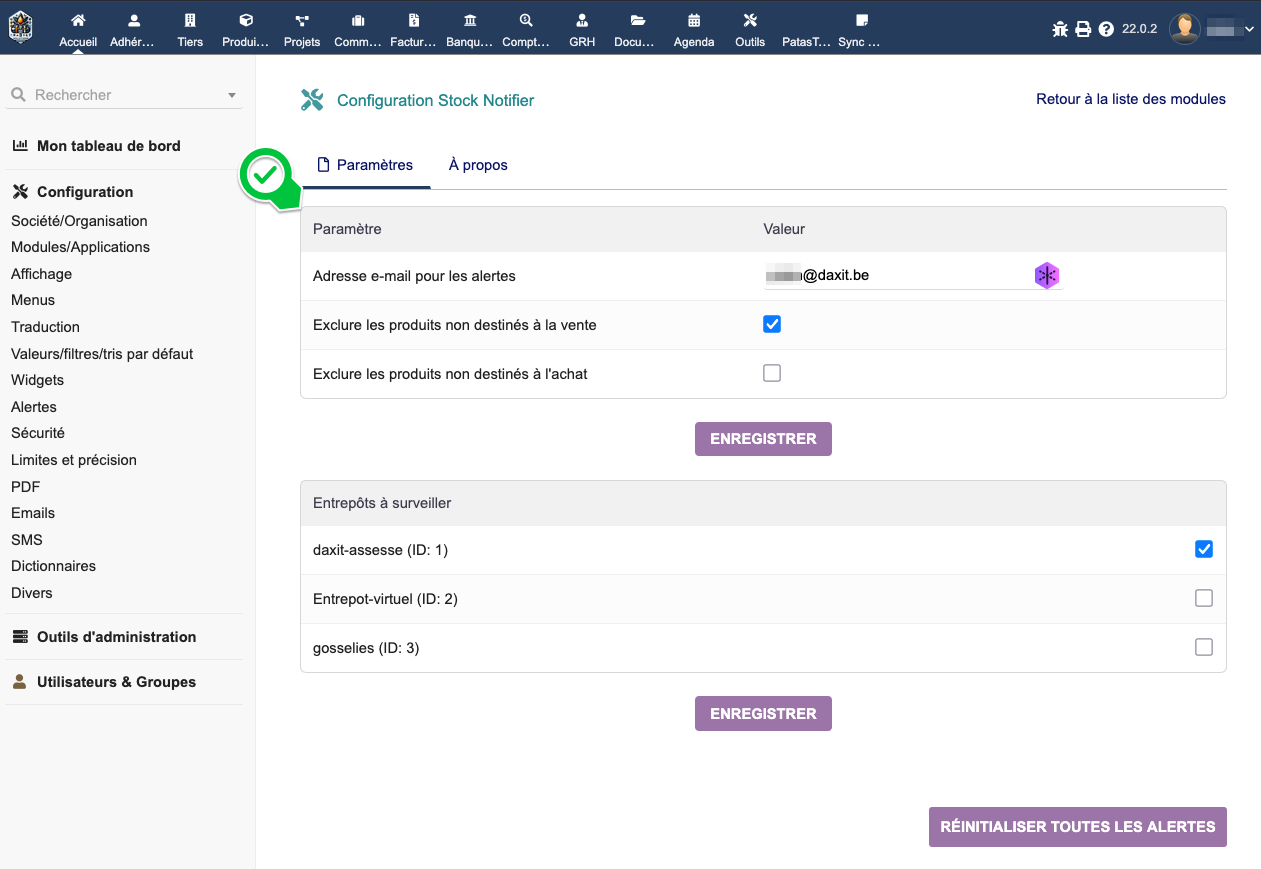
Task: Open the Projets module icon
Action: 302,21
